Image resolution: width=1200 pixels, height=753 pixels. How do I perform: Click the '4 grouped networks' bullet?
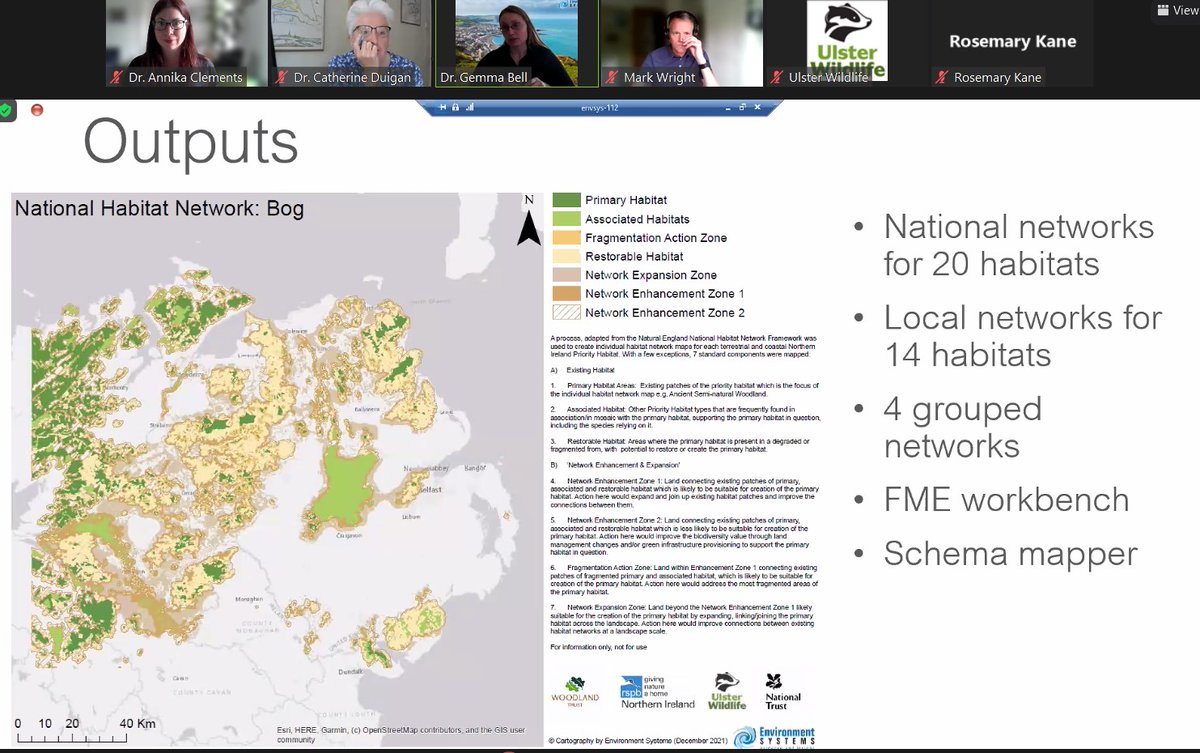963,427
